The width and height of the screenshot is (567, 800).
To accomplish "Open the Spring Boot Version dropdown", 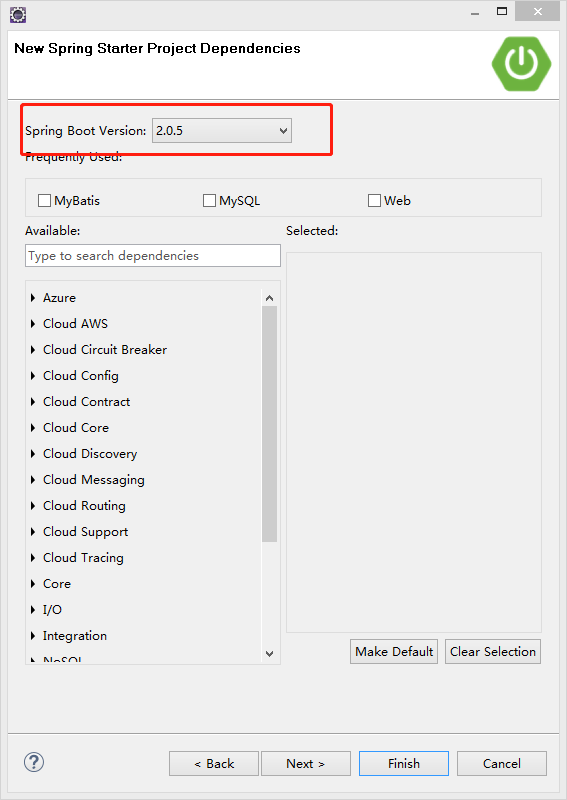I will coord(222,131).
